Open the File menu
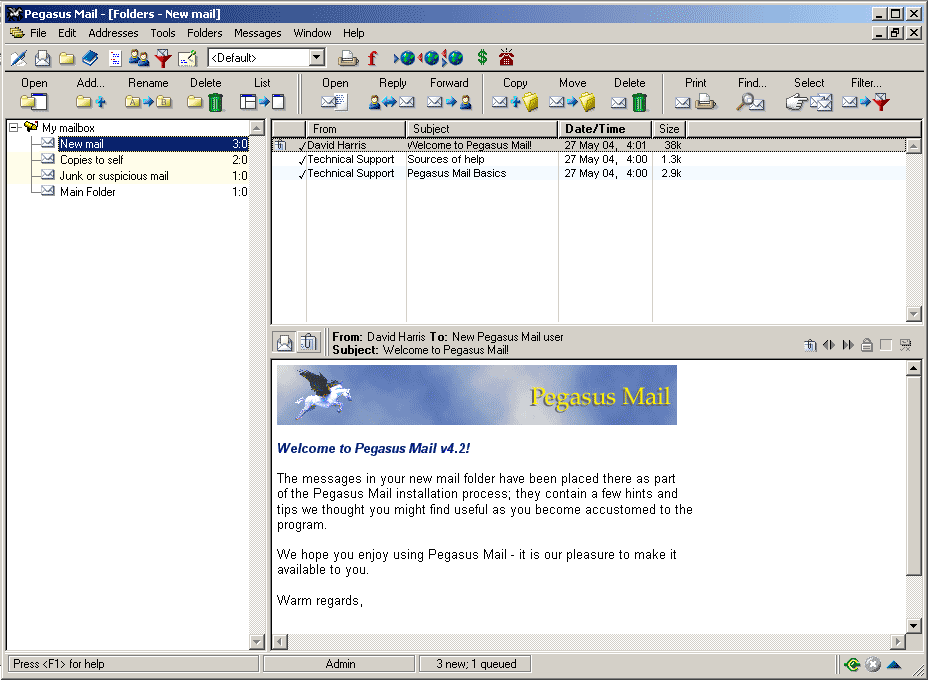The height and width of the screenshot is (680, 928). [x=38, y=33]
